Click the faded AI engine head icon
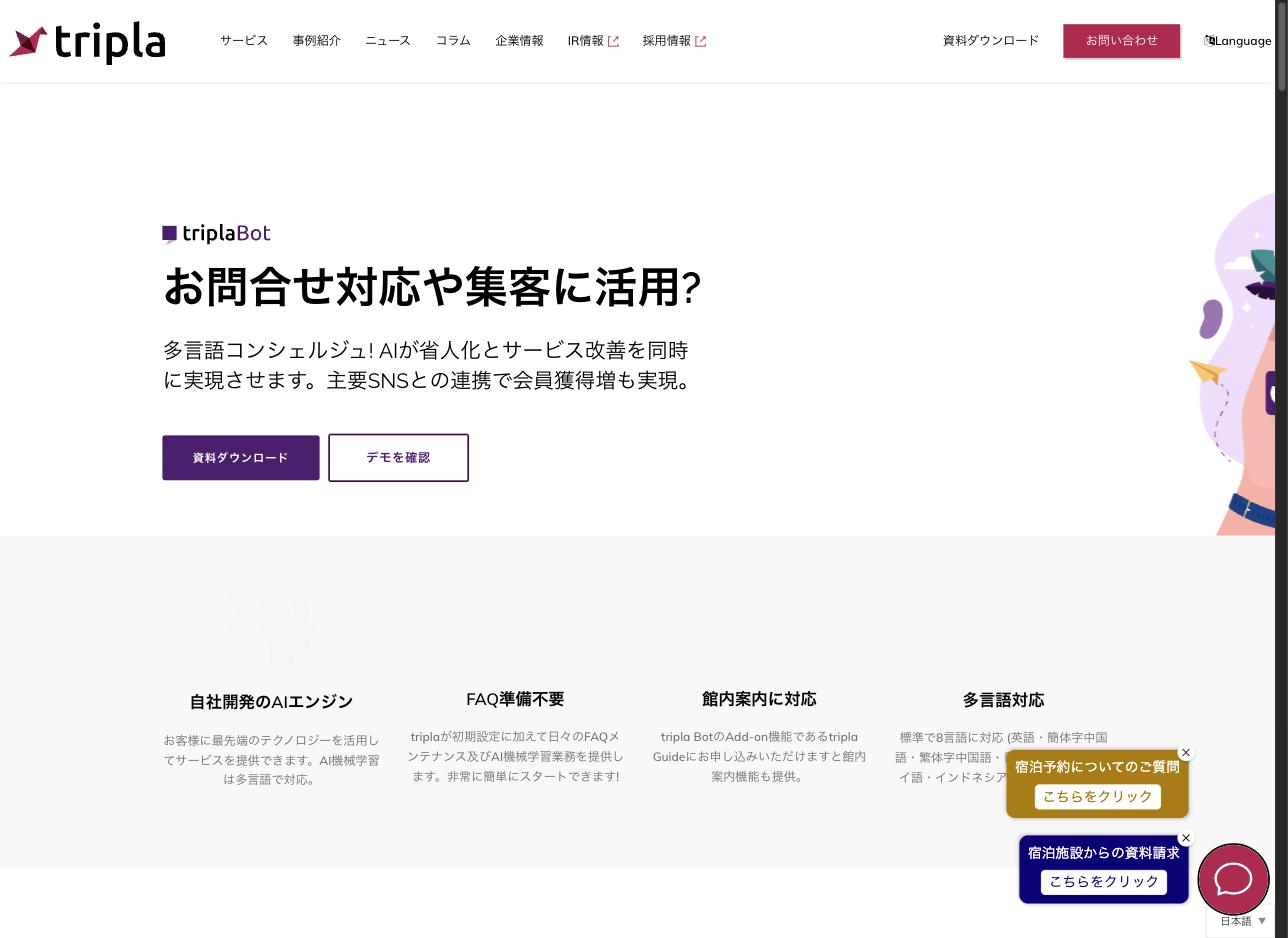 [270, 626]
